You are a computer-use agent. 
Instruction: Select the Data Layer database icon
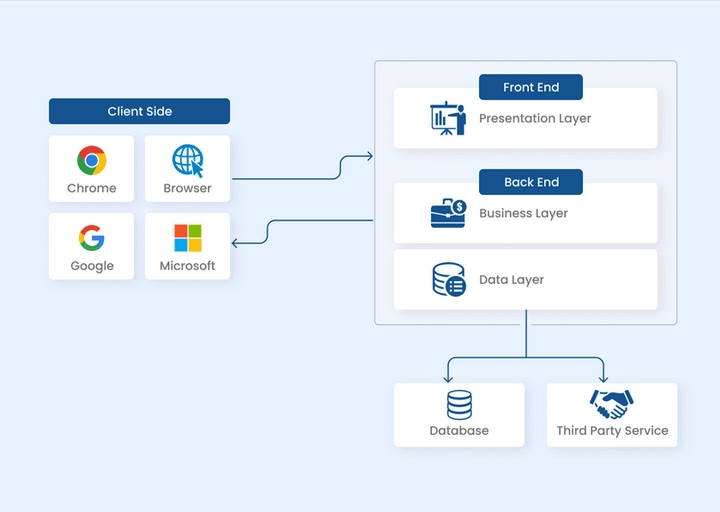(448, 280)
